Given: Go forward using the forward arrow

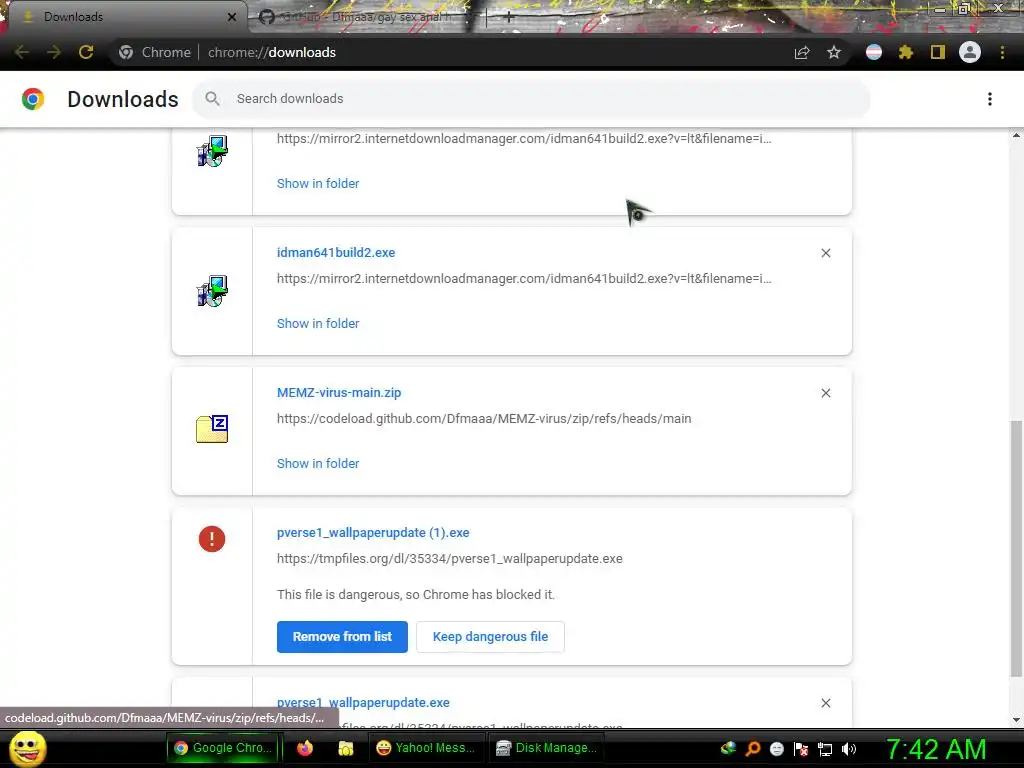Looking at the screenshot, I should click(54, 52).
